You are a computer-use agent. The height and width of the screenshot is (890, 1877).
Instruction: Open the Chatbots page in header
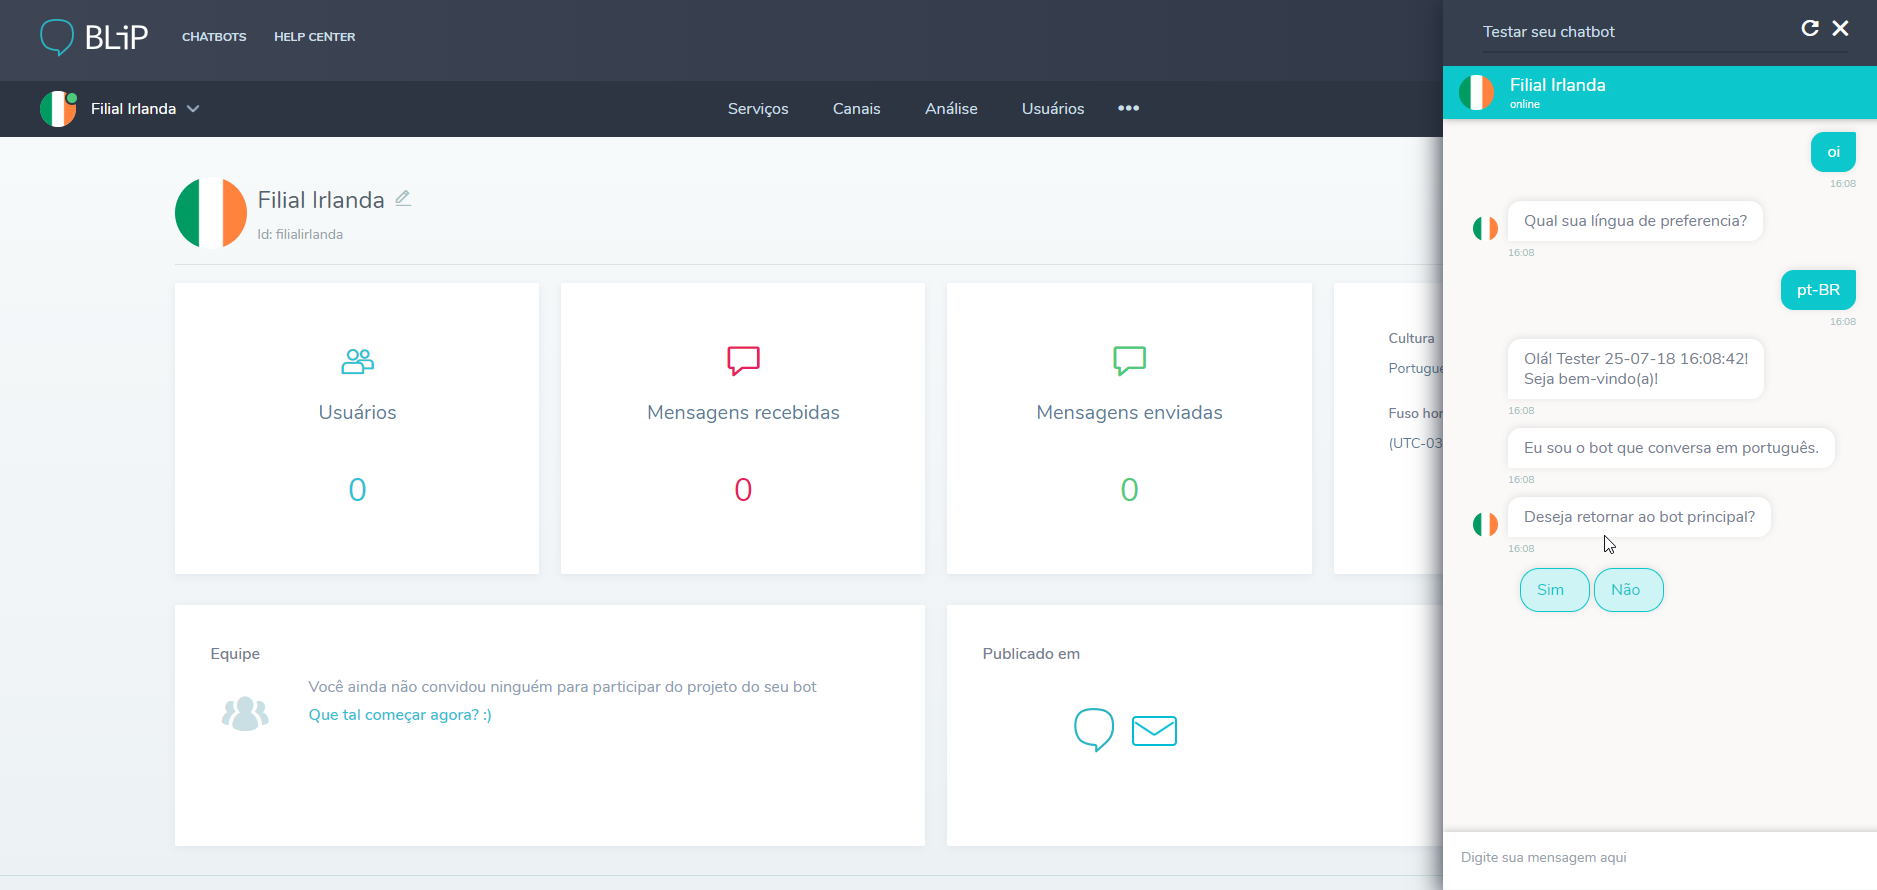[214, 37]
